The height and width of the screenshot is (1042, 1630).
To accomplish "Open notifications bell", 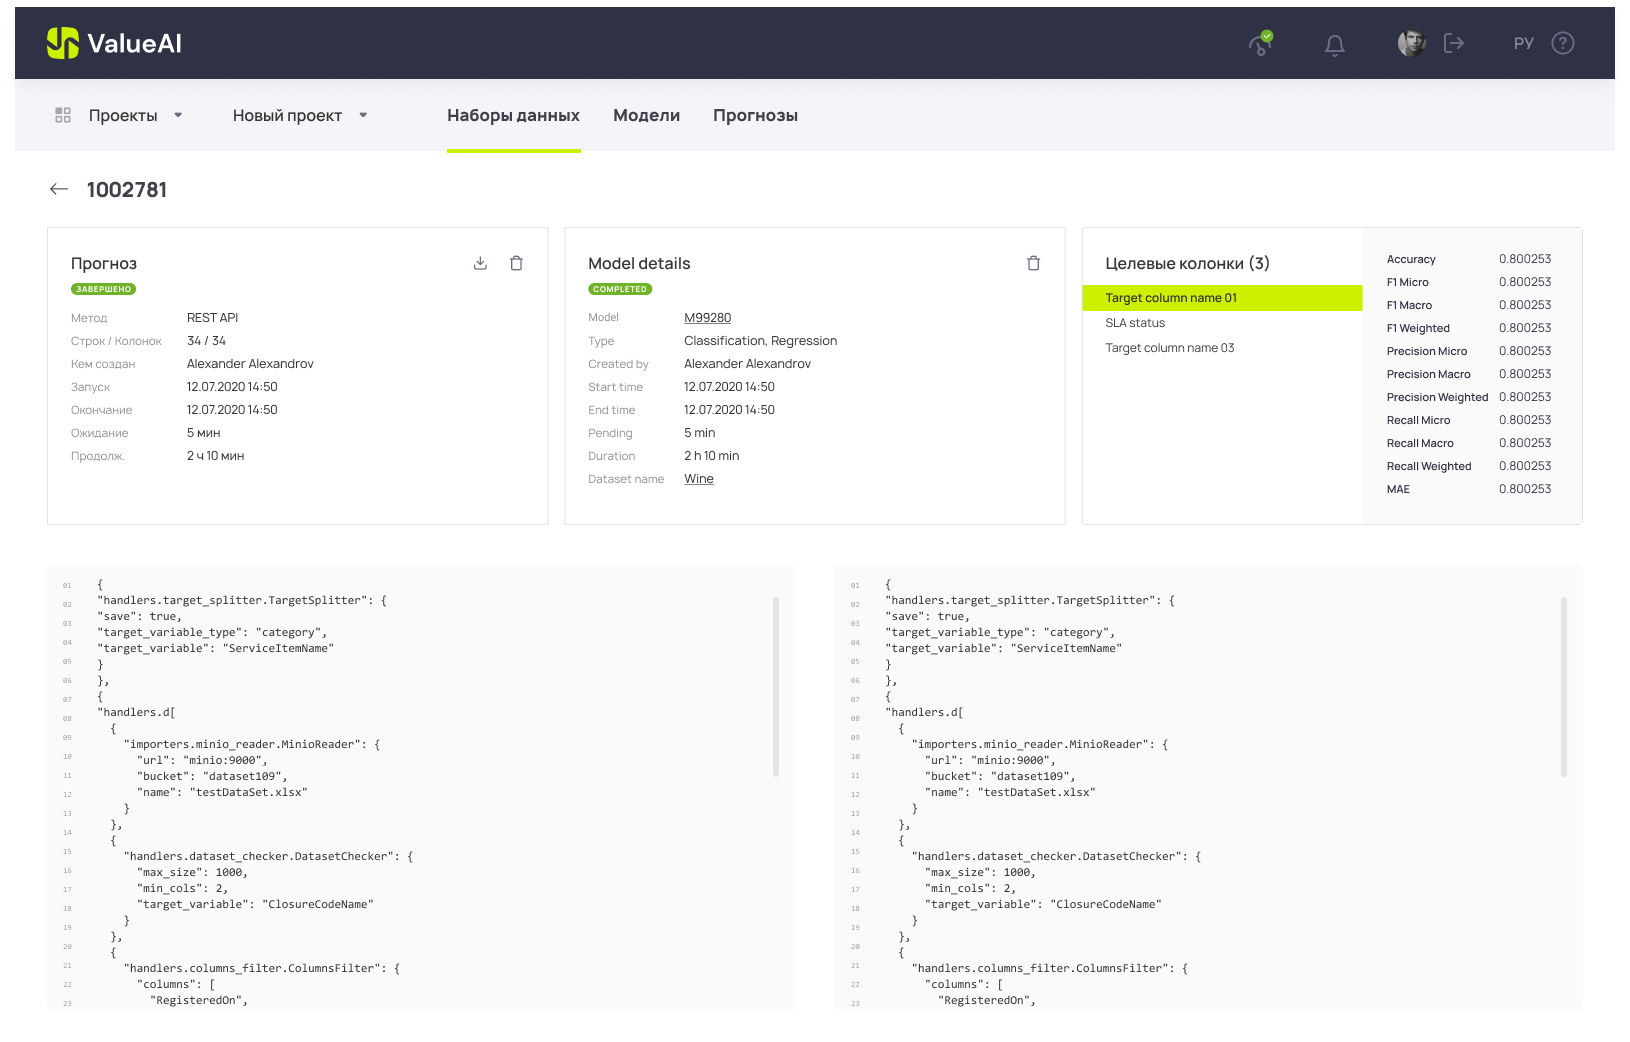I will [1334, 45].
